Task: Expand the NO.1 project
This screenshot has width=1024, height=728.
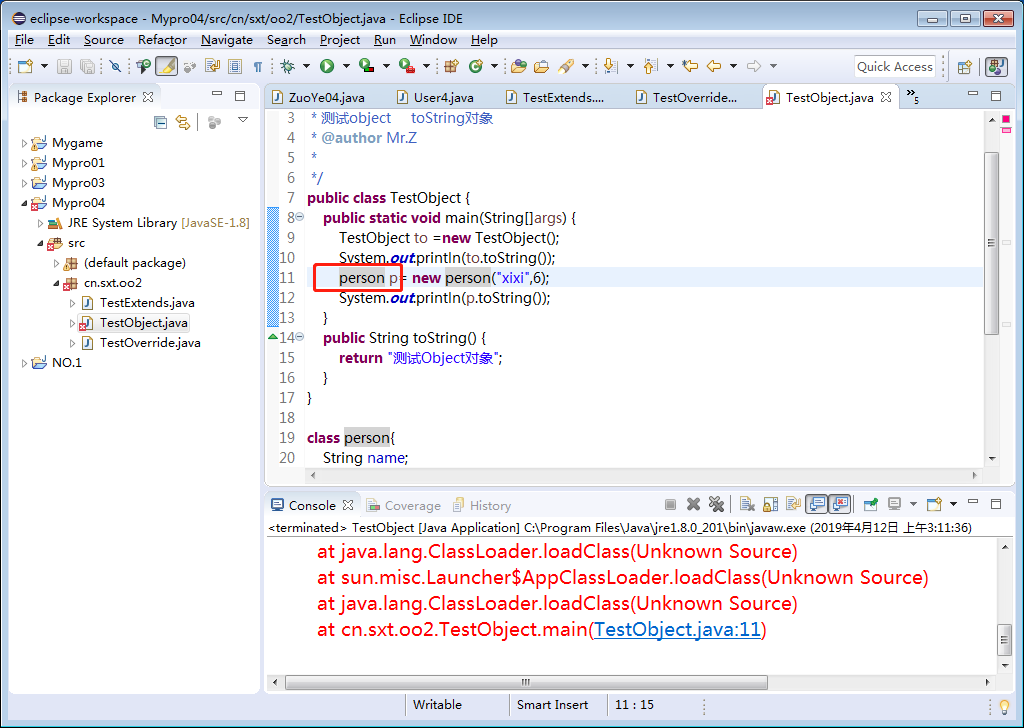Action: pyautogui.click(x=24, y=363)
